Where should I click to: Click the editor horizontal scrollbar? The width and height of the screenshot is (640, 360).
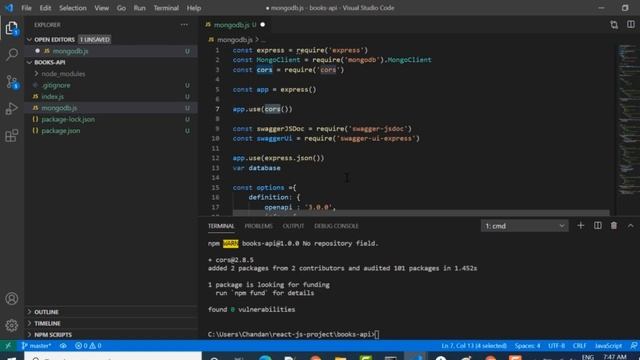coord(420,213)
